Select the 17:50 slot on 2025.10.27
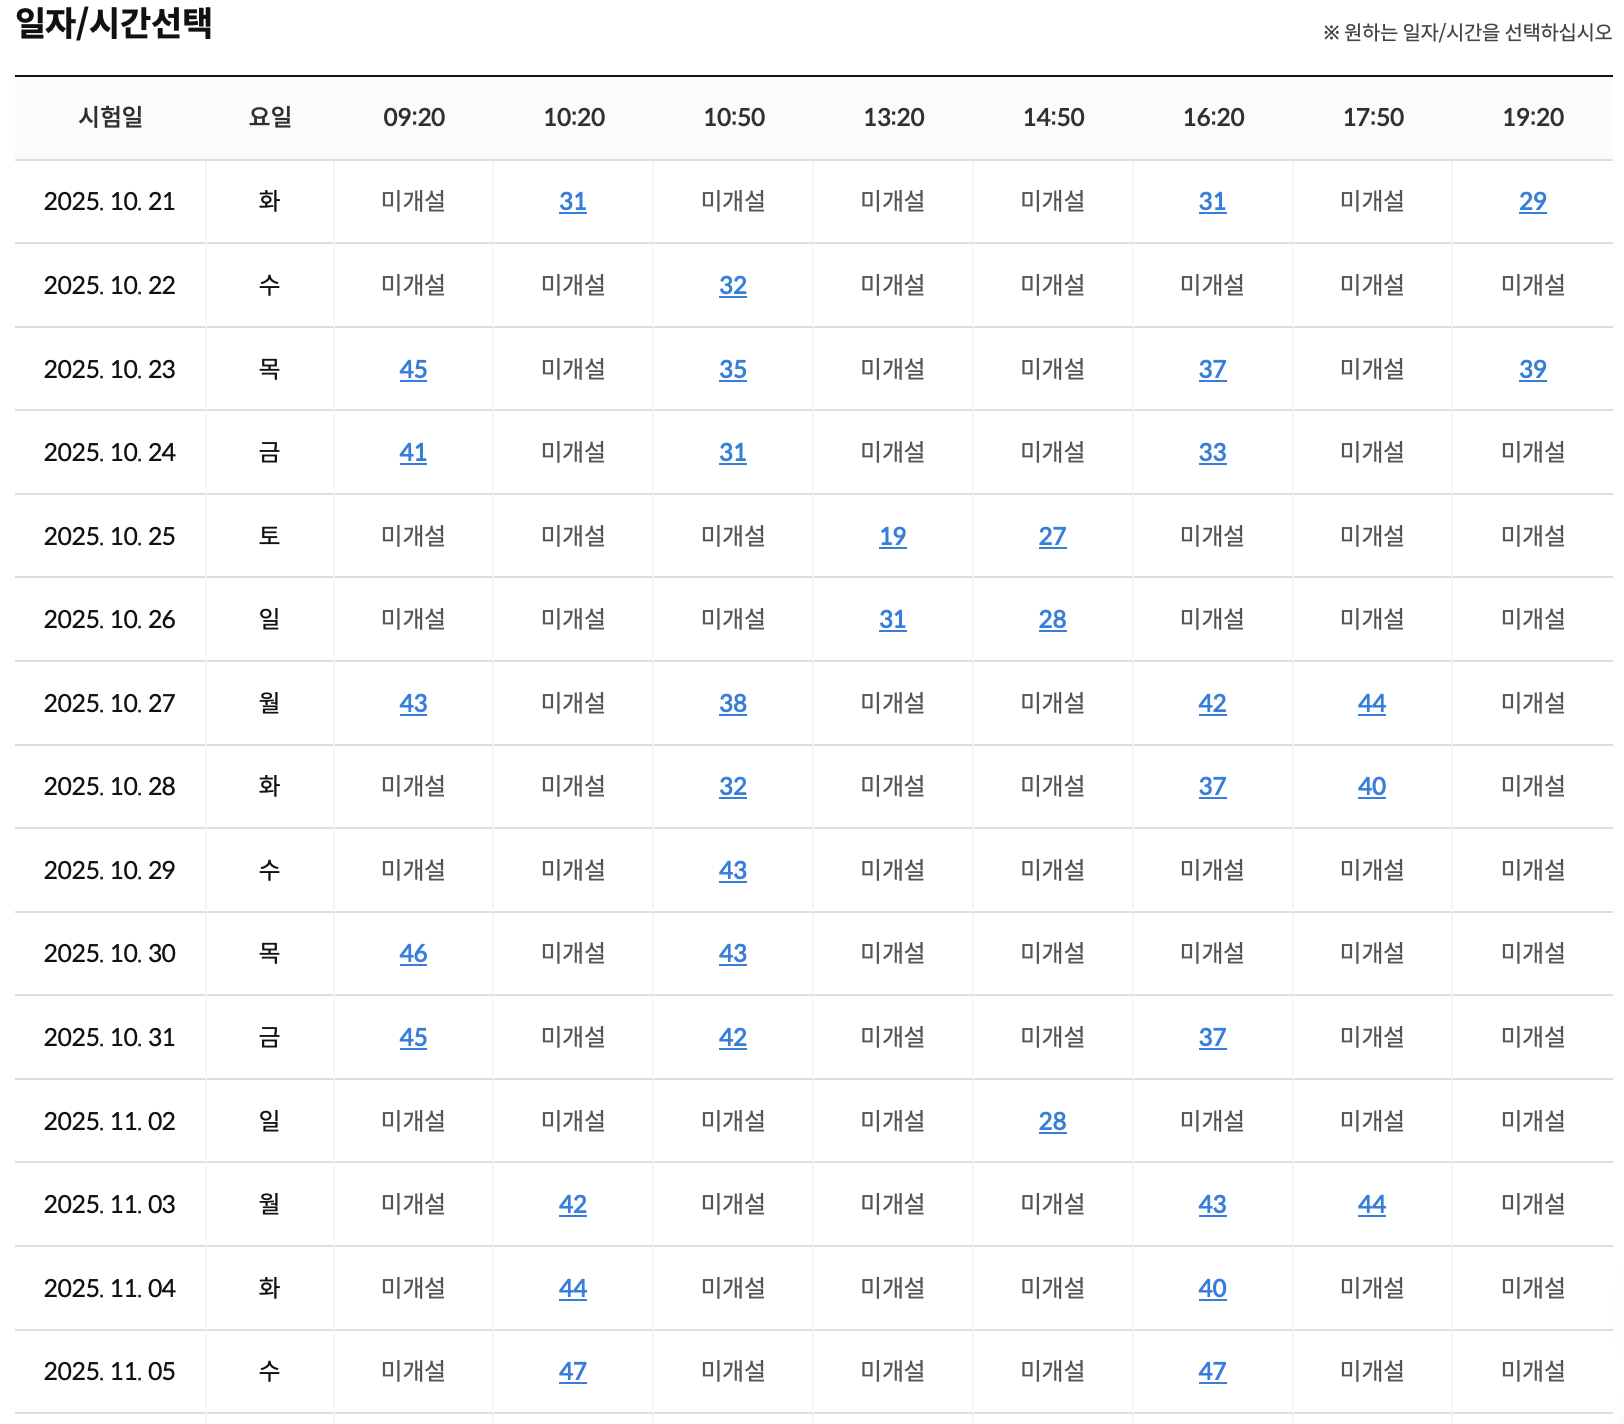Viewport: 1624px width, 1424px height. (1372, 703)
